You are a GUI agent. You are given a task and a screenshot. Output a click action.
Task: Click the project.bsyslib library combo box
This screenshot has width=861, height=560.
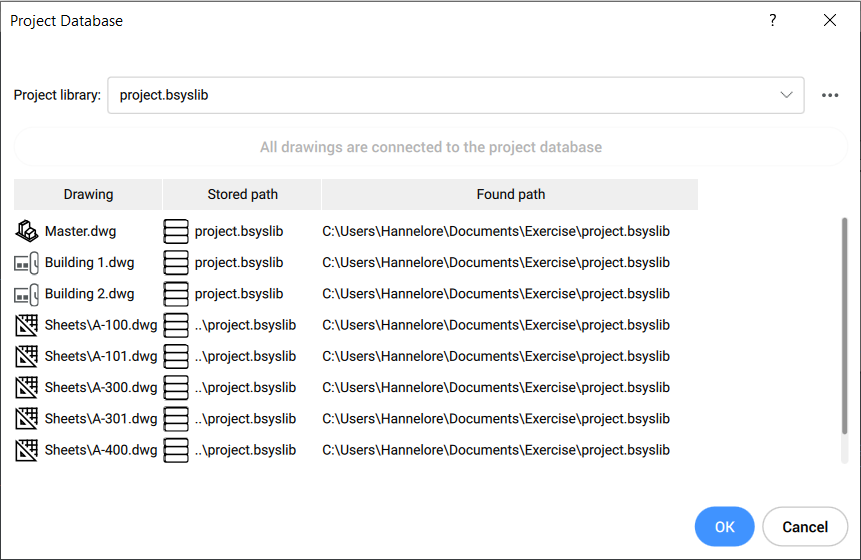[440, 96]
